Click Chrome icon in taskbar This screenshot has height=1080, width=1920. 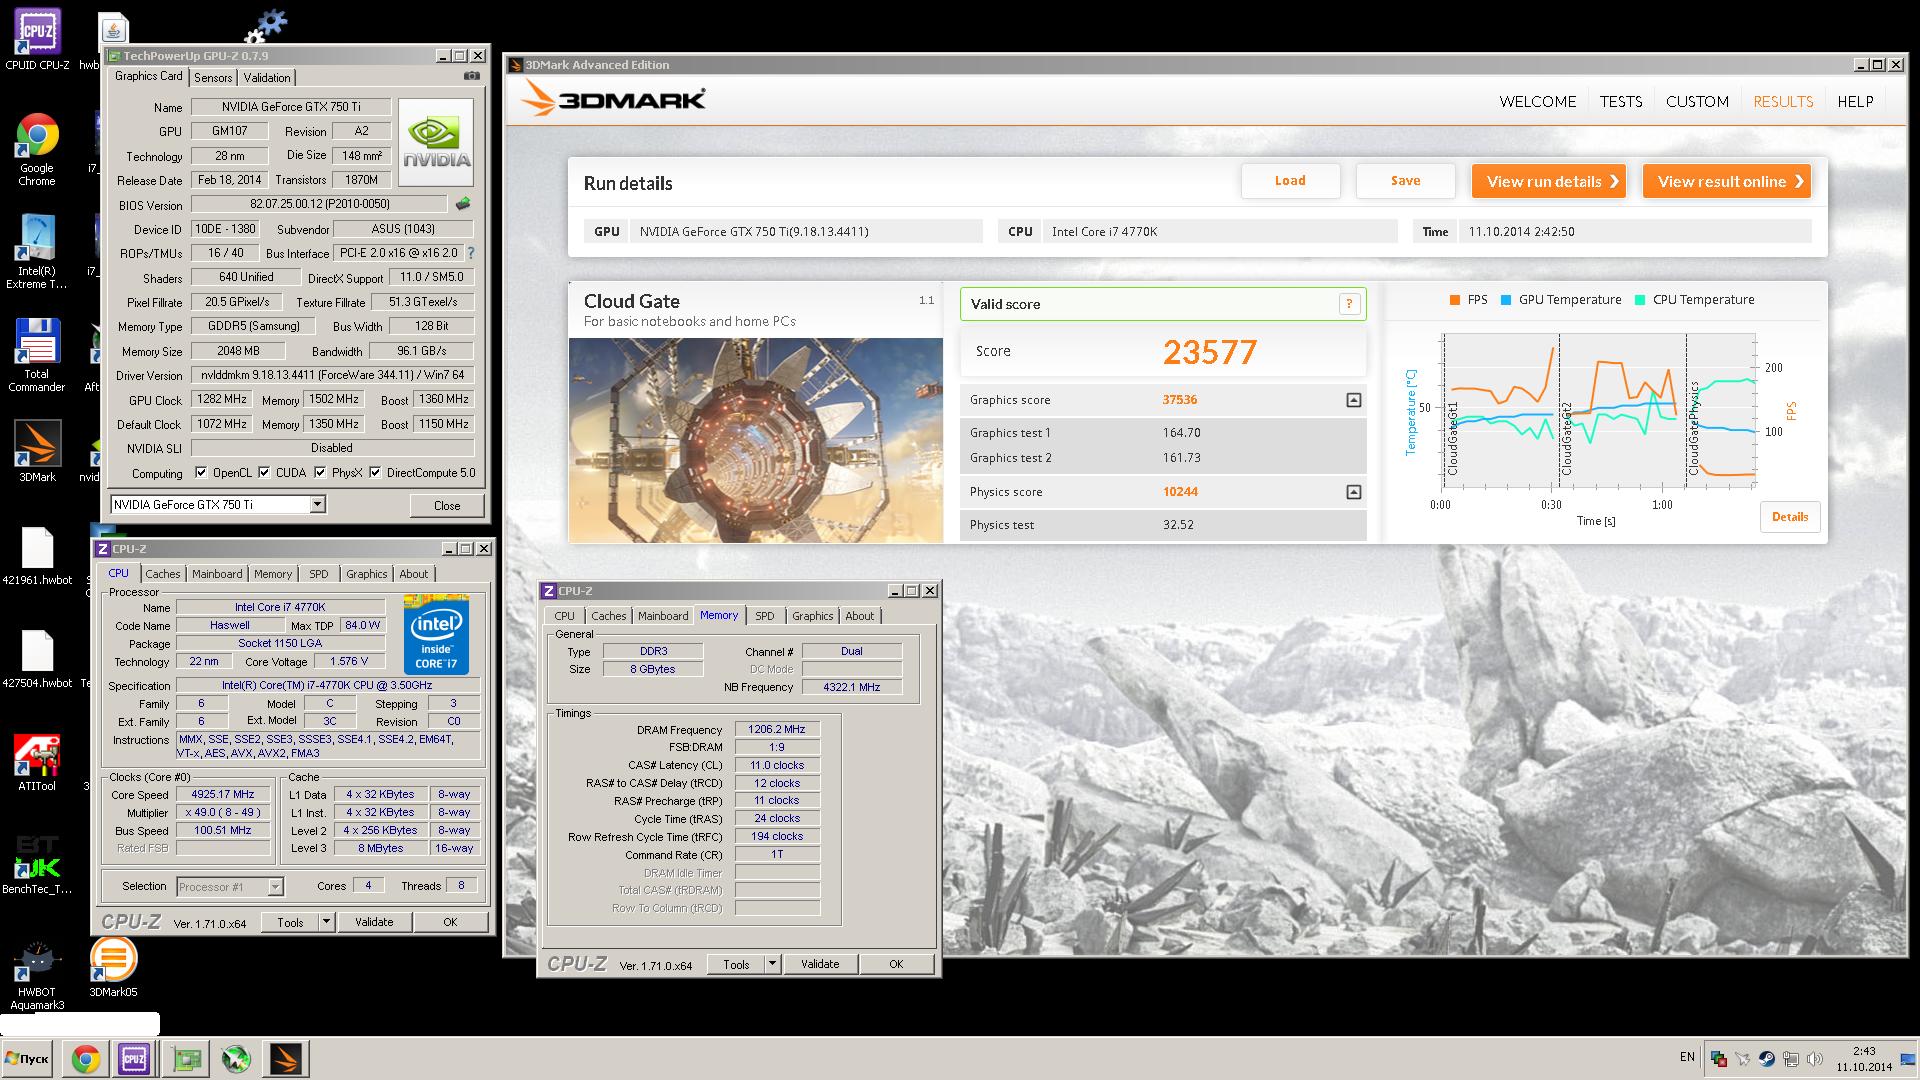coord(85,1059)
